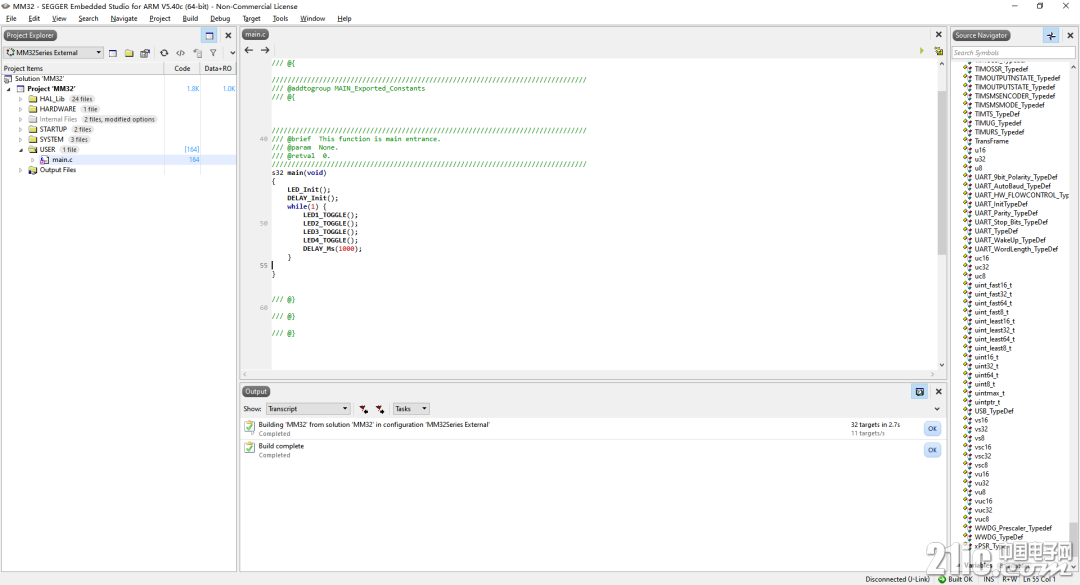The height and width of the screenshot is (585, 1080).
Task: Click the synchronize/refresh arrows icon in Project Explorer
Action: pyautogui.click(x=164, y=53)
